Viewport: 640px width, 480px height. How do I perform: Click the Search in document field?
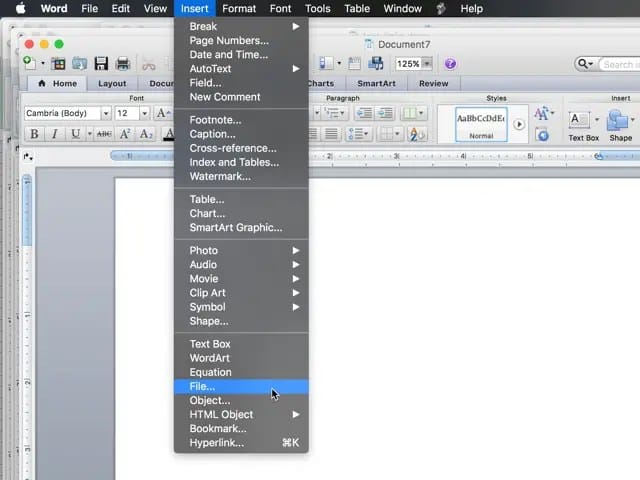619,64
